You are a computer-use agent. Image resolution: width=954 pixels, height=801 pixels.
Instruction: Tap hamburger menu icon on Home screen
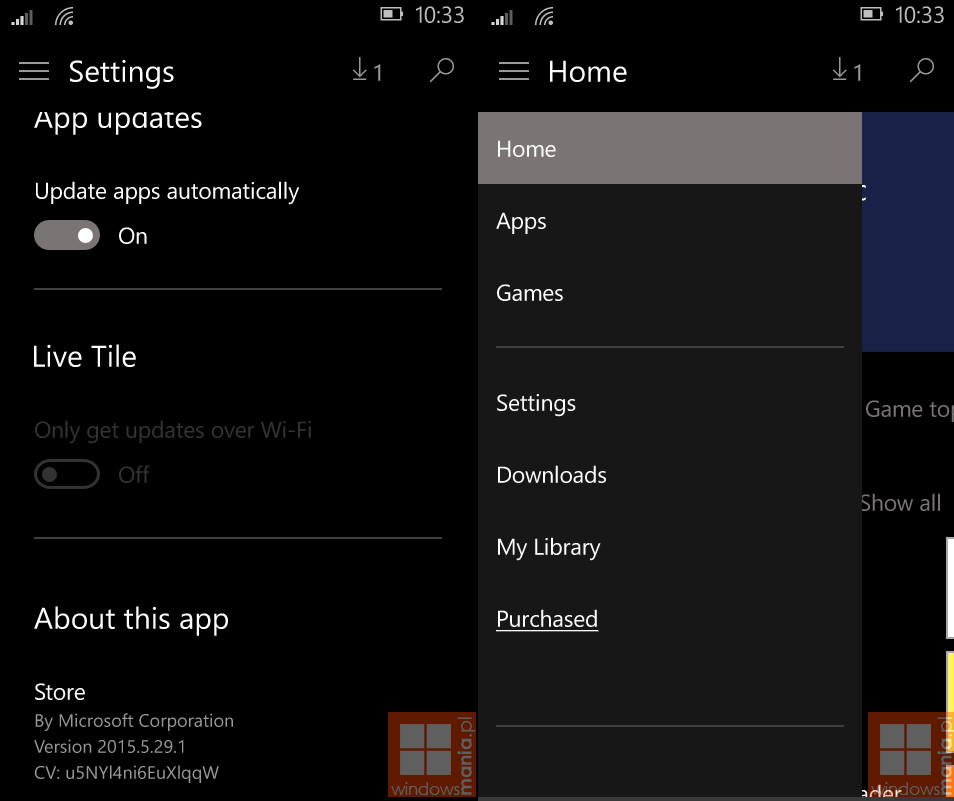[x=514, y=72]
